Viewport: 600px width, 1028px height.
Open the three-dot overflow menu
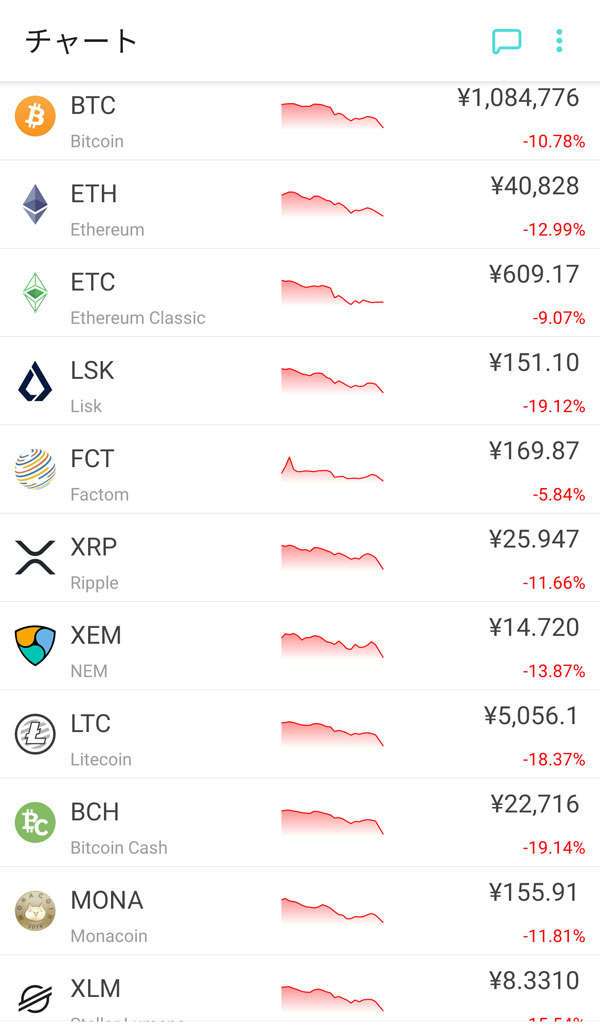click(559, 41)
